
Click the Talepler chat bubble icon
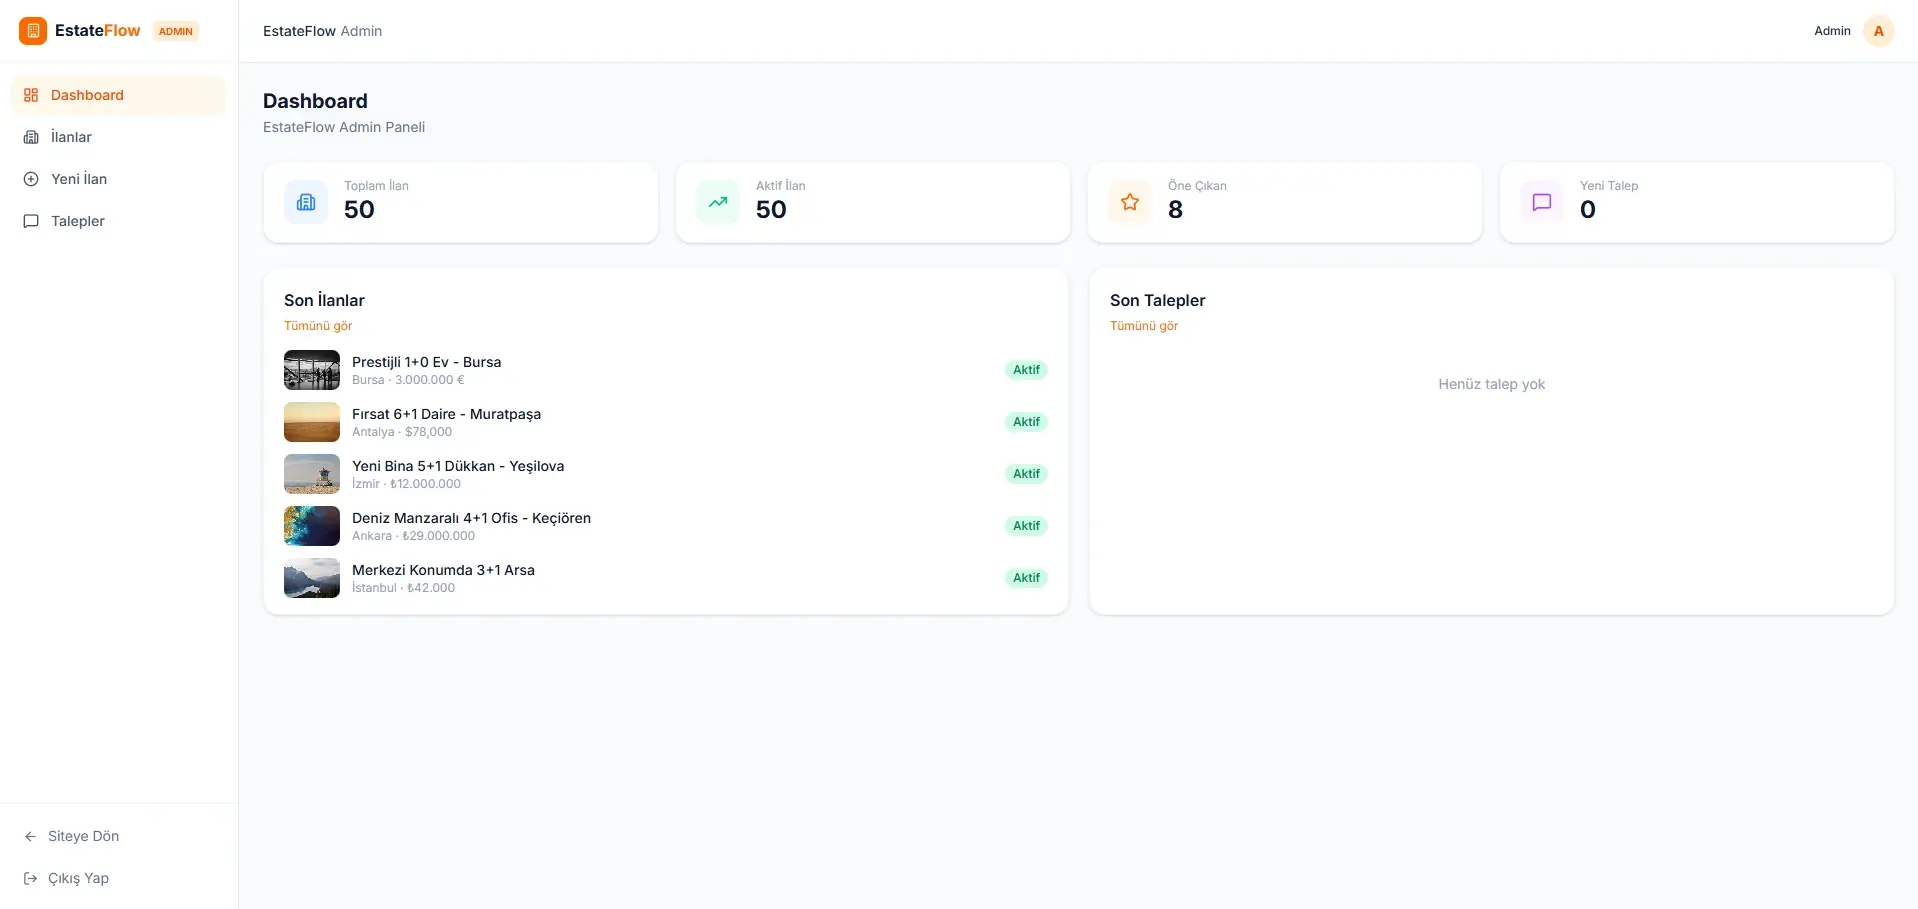31,221
